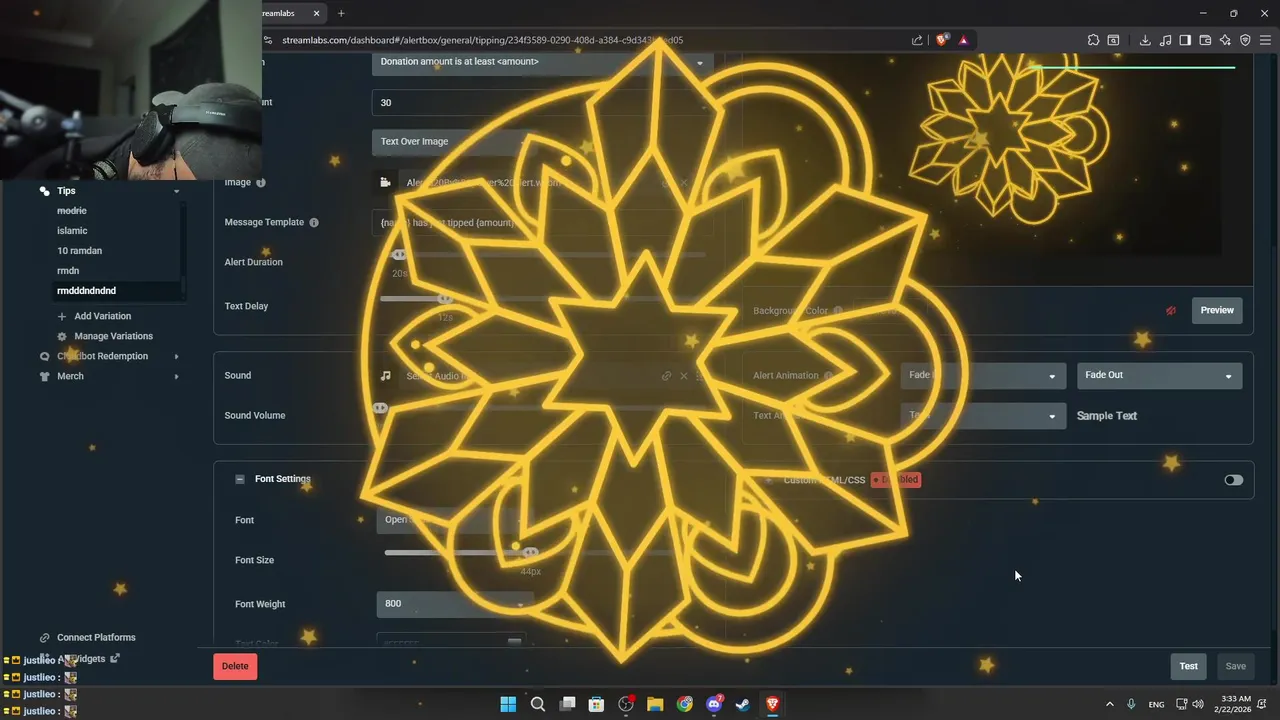The height and width of the screenshot is (720, 1280).
Task: Delete this alert variation
Action: [235, 666]
